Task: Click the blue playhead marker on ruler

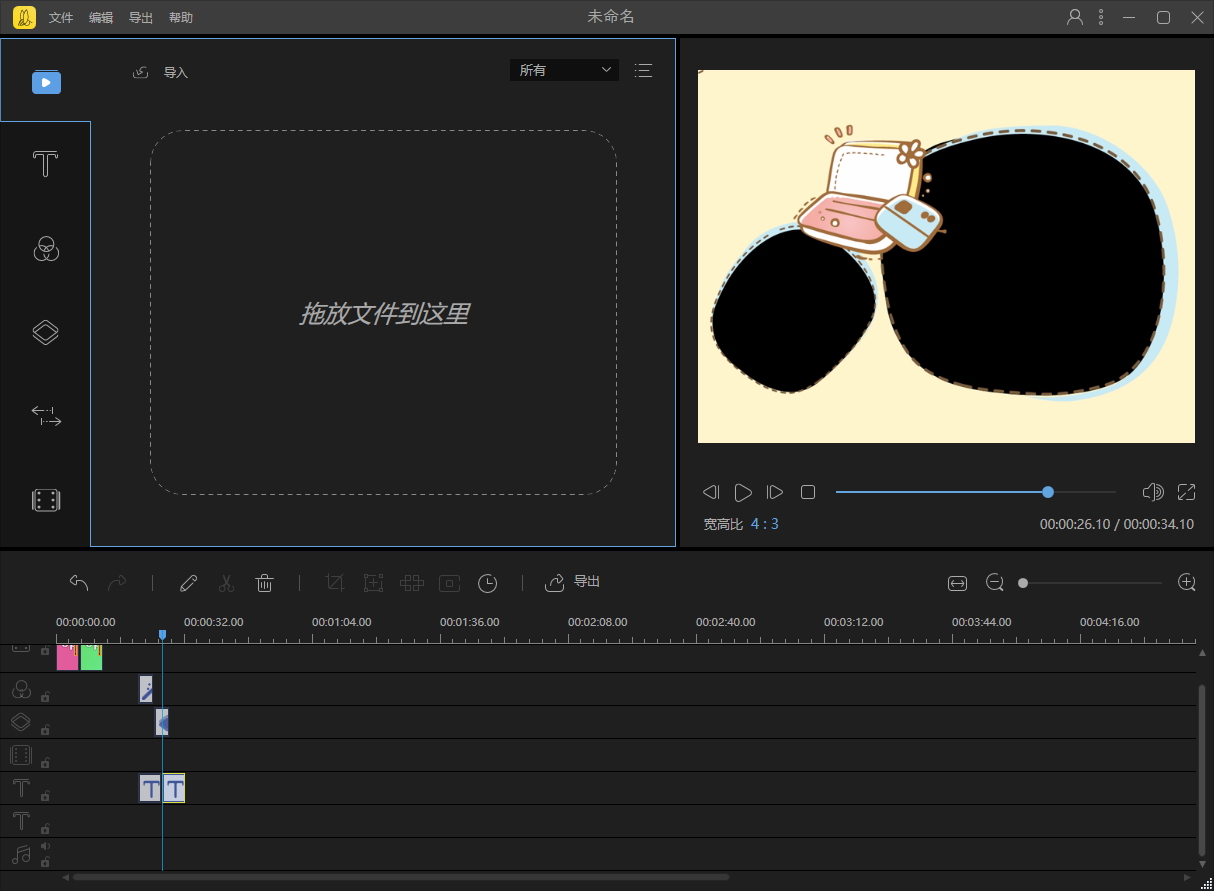Action: [x=162, y=635]
